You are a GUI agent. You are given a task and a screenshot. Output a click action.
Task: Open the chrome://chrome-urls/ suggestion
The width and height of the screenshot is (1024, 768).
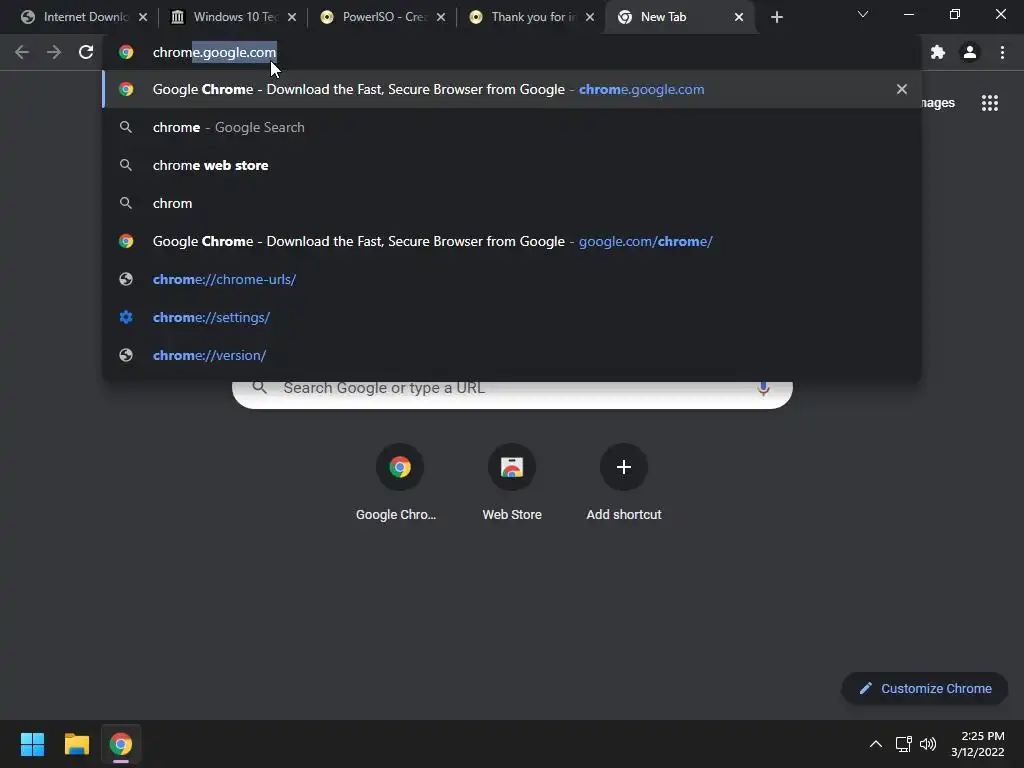511,279
